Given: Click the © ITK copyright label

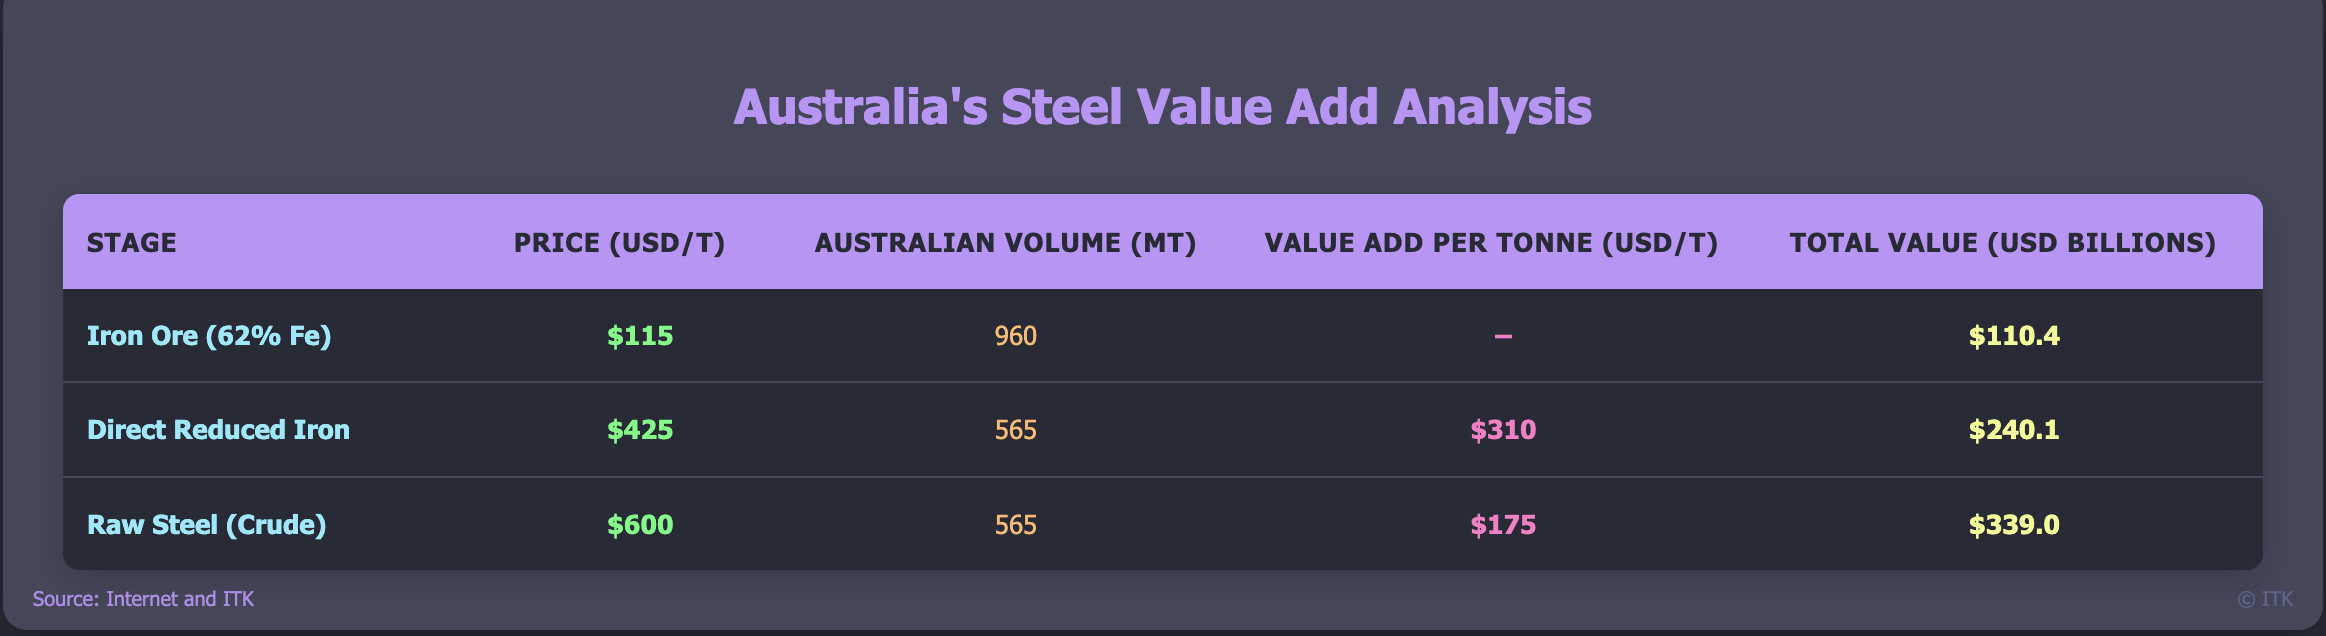Looking at the screenshot, I should click(x=2265, y=599).
